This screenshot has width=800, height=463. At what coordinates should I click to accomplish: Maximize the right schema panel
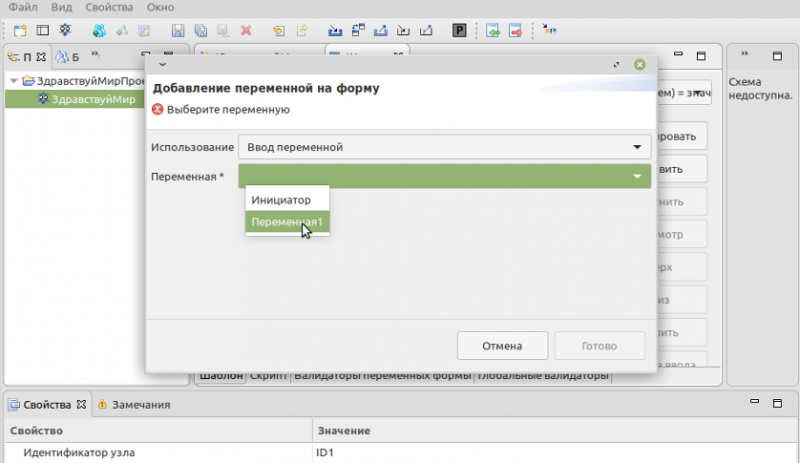coord(777,56)
